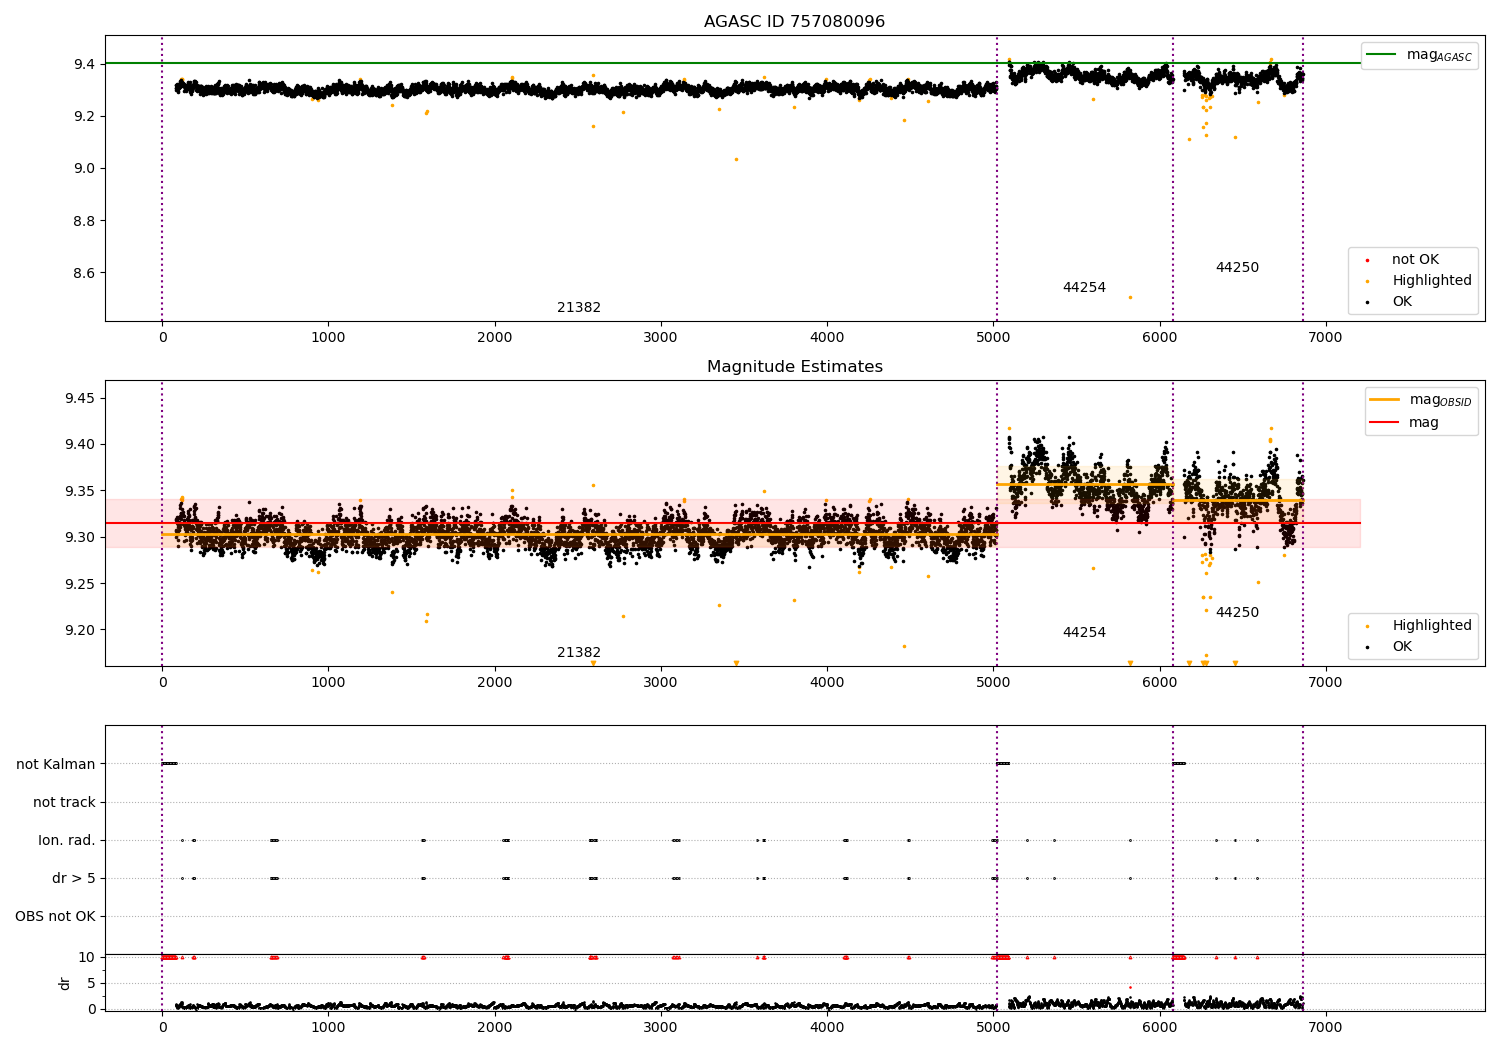Click the 'OBS not OK' axis label
This screenshot has height=1050, width=1500.
point(55,917)
